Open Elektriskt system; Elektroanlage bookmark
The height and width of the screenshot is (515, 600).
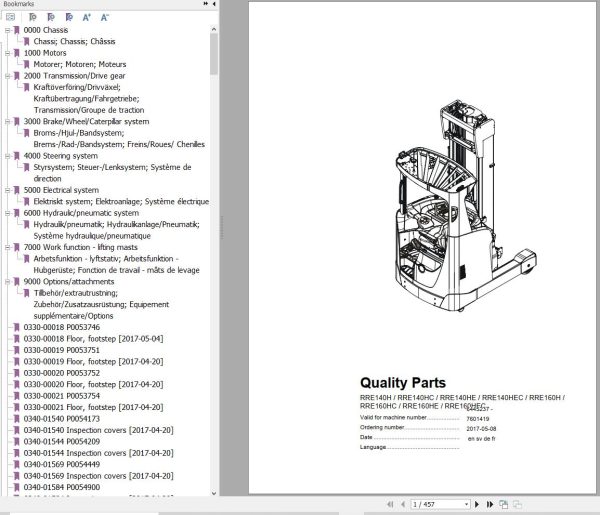(x=121, y=201)
